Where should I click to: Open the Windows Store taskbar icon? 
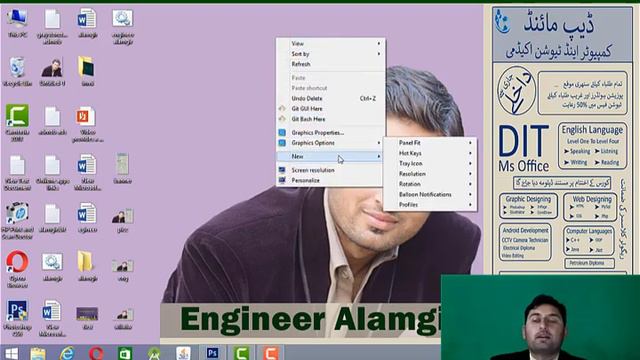point(125,353)
